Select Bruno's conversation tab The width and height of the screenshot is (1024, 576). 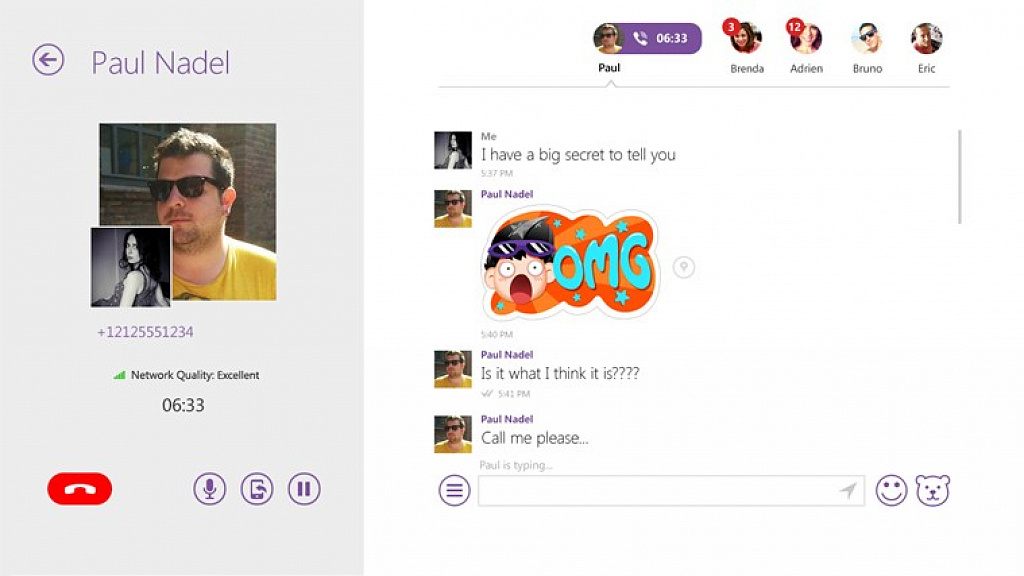[x=867, y=47]
